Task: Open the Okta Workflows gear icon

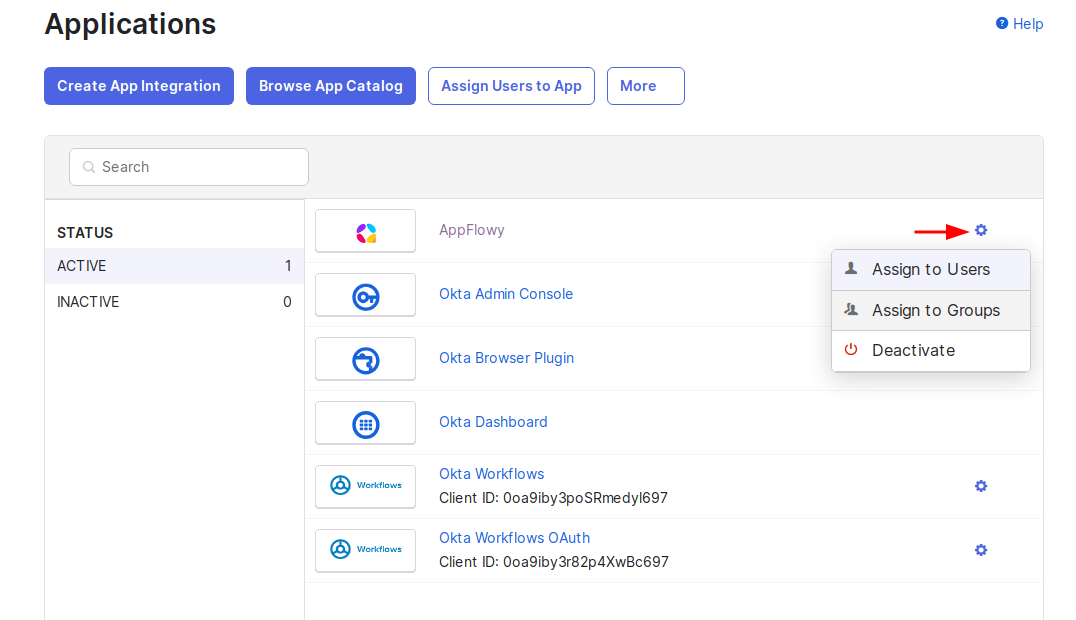Action: click(981, 486)
